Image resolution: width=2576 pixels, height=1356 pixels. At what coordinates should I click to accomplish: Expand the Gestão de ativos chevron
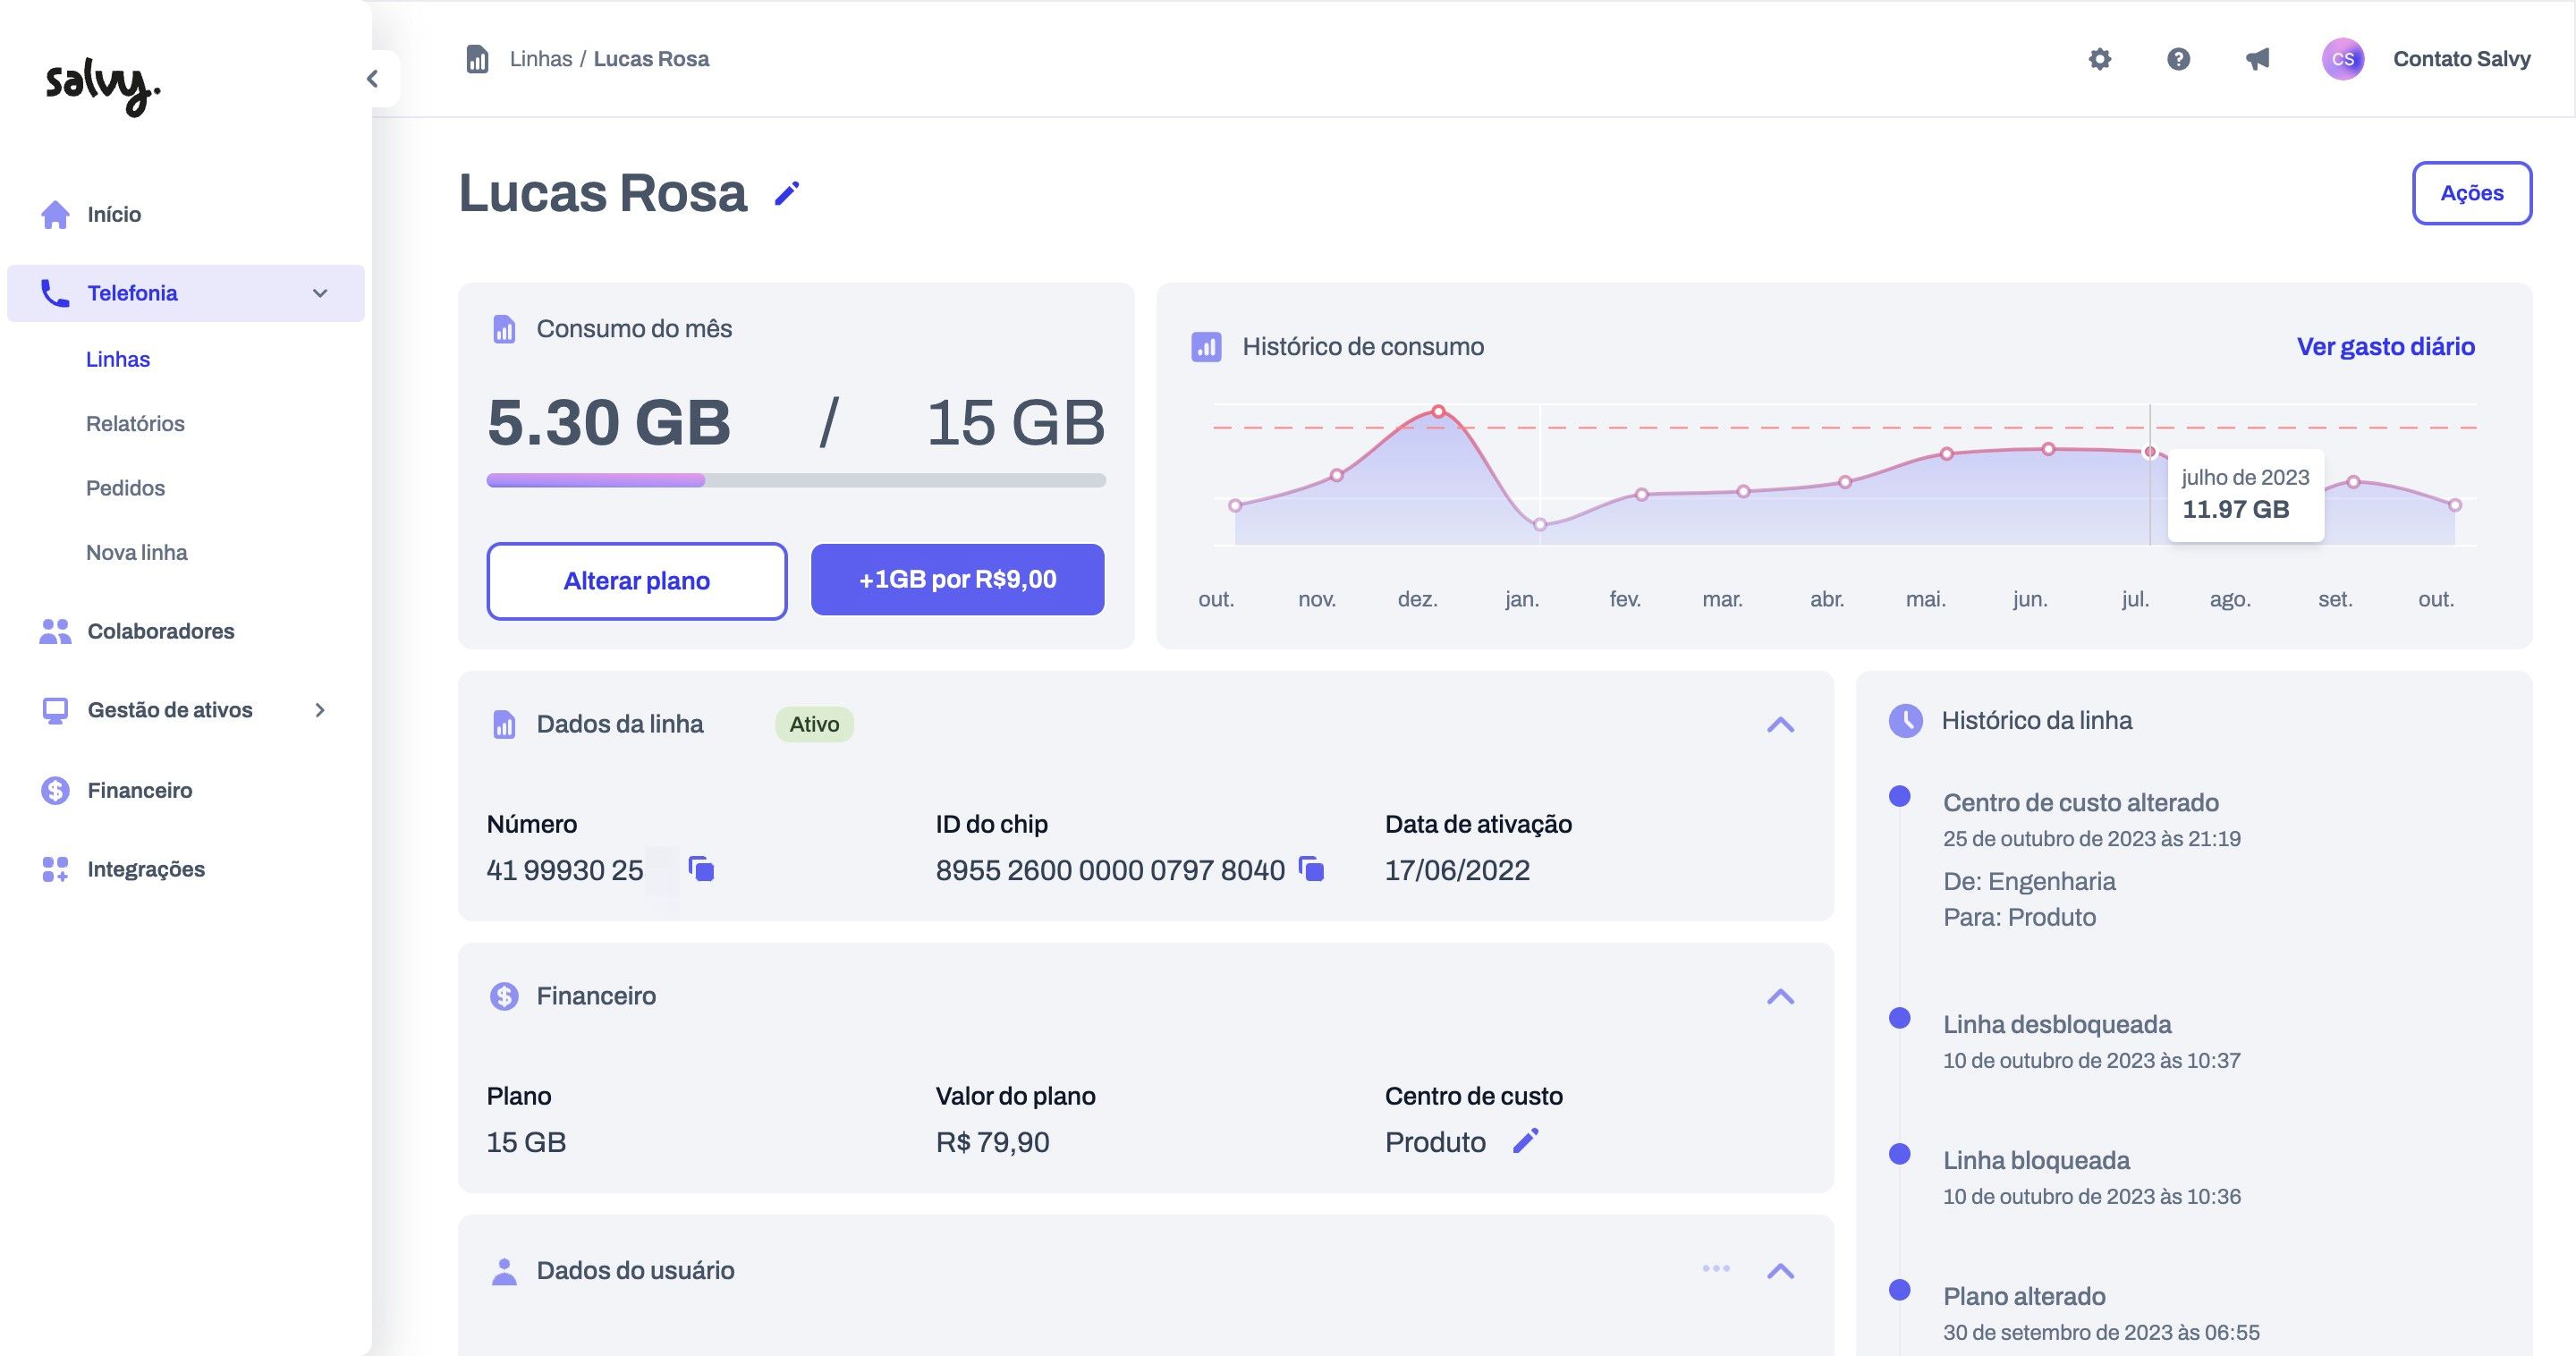[320, 710]
